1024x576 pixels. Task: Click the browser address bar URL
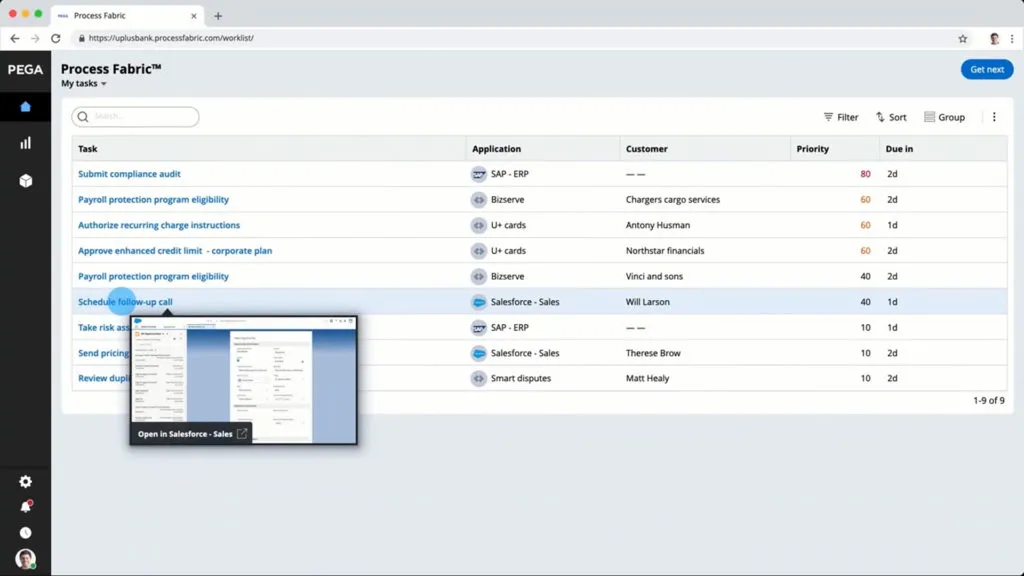tap(171, 39)
